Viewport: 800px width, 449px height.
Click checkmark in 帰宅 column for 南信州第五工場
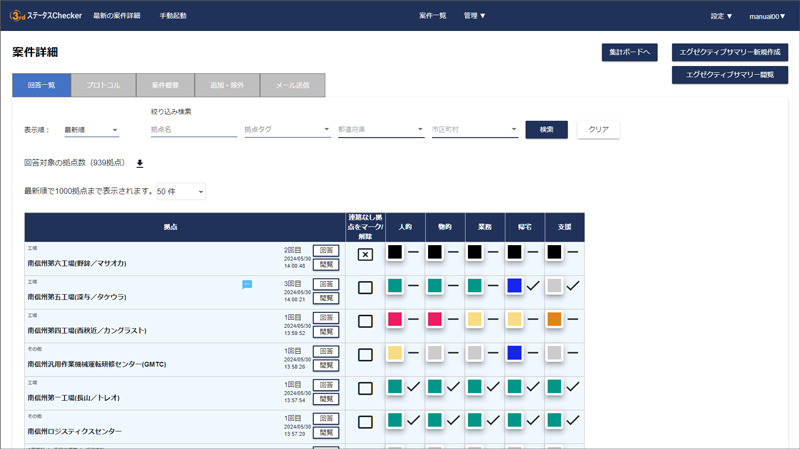coord(533,287)
